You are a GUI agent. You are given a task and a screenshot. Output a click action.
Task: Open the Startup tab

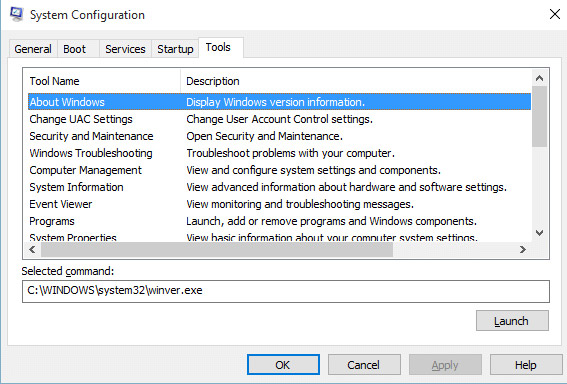pyautogui.click(x=175, y=49)
